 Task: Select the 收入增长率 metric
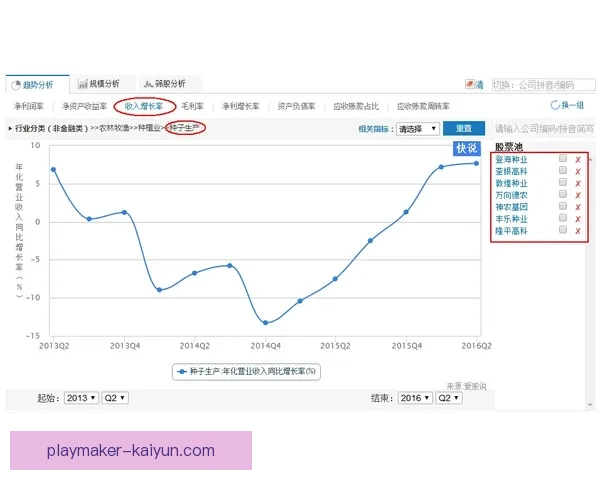click(x=144, y=106)
